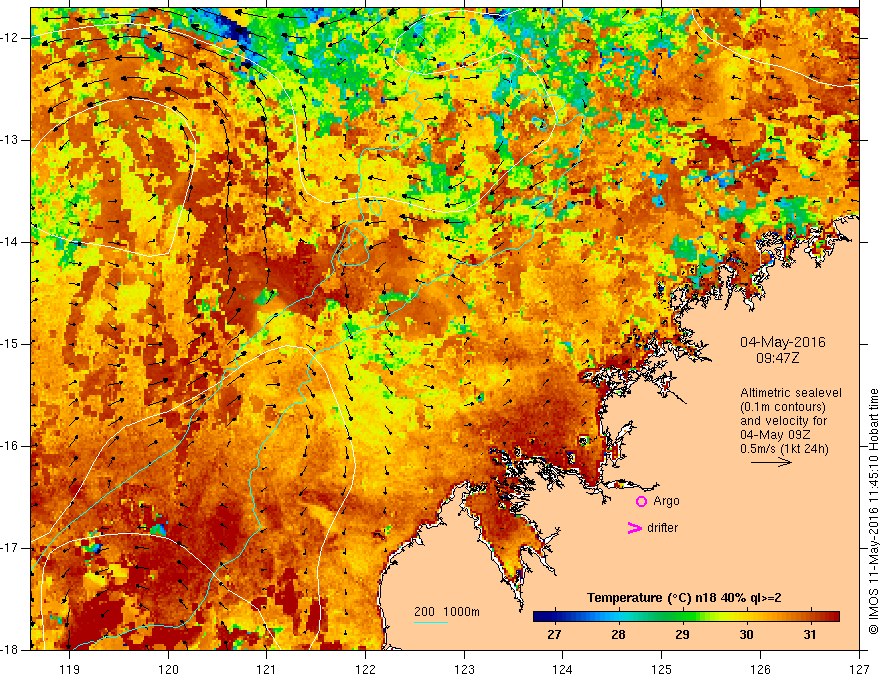Click the cyan 200 1000m contour line sample

coord(430,623)
